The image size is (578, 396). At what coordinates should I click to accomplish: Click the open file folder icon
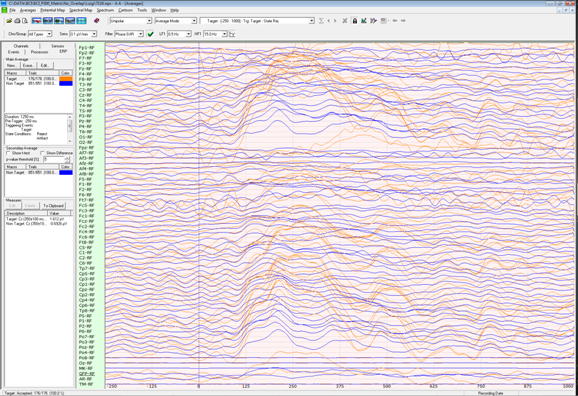[x=9, y=21]
